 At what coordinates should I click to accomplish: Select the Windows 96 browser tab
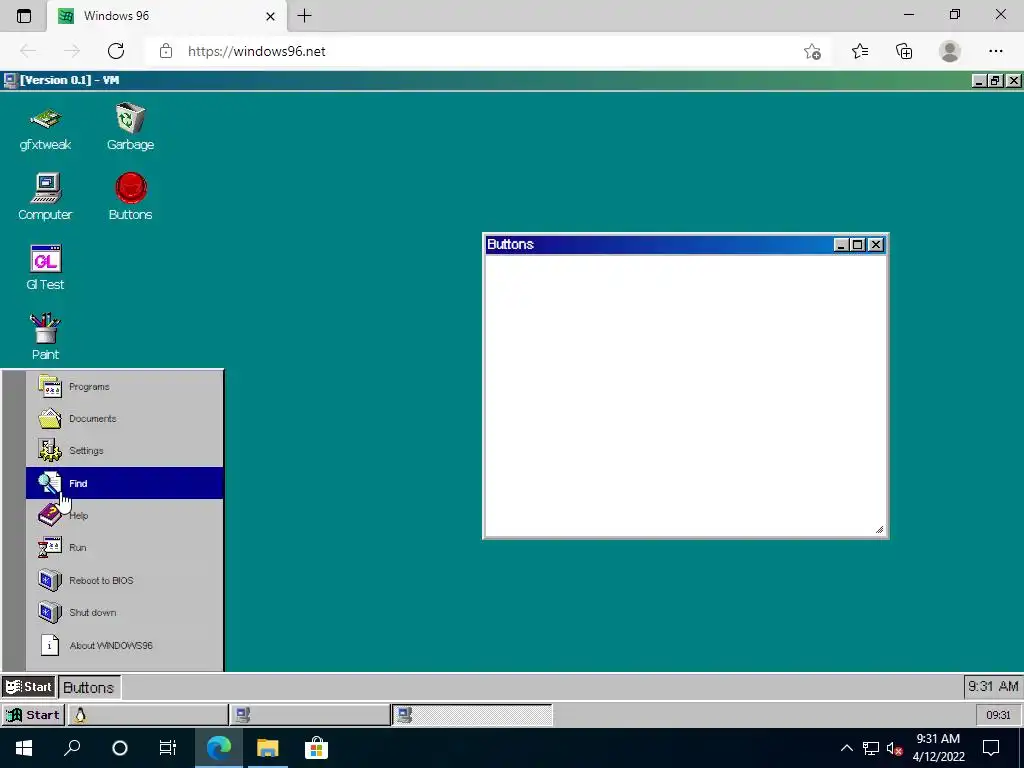167,16
